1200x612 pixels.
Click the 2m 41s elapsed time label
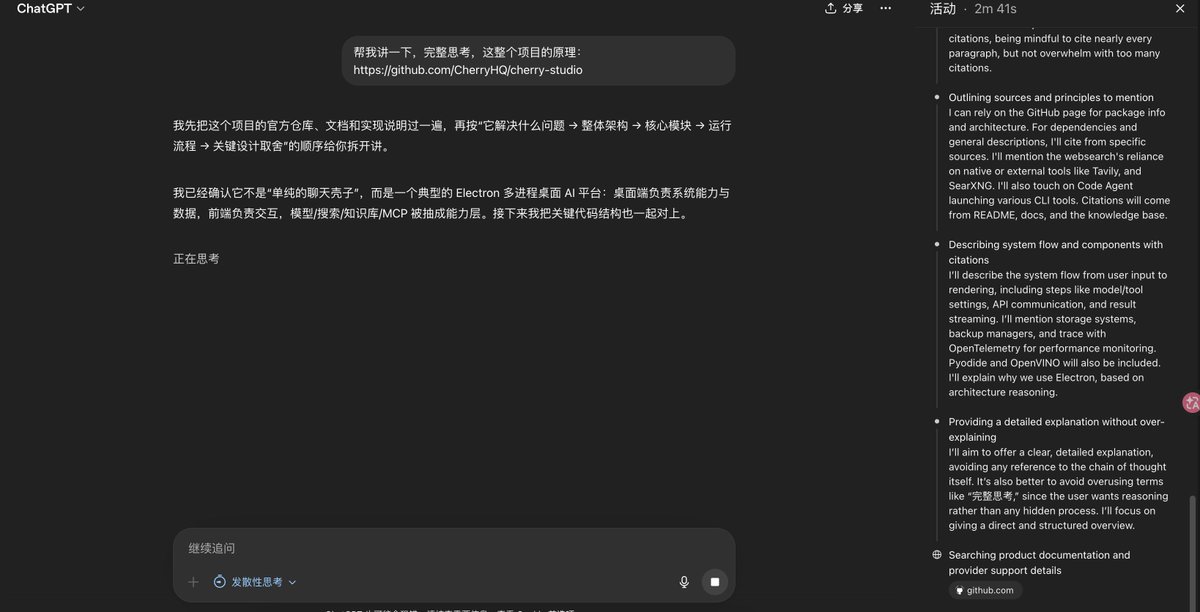(x=996, y=9)
